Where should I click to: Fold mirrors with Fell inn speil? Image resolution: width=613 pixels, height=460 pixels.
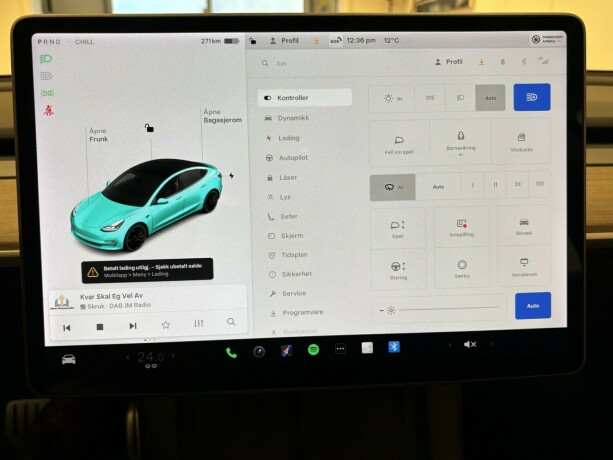tap(399, 144)
